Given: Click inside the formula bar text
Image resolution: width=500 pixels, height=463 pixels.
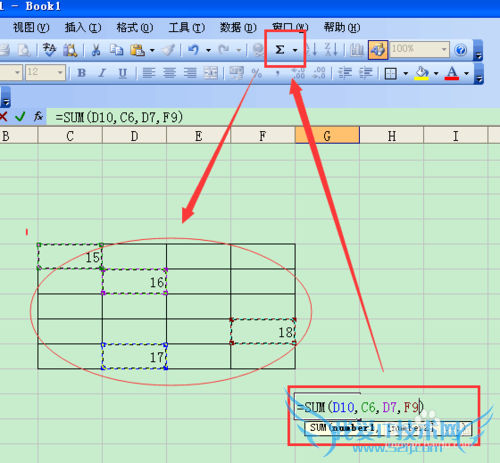Looking at the screenshot, I should (x=119, y=117).
